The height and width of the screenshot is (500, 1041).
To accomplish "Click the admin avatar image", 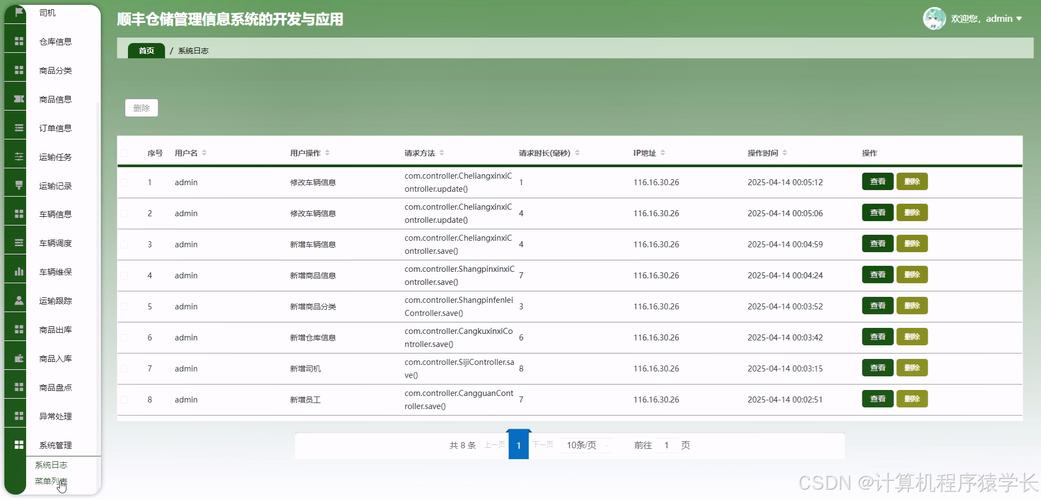I will tap(934, 19).
